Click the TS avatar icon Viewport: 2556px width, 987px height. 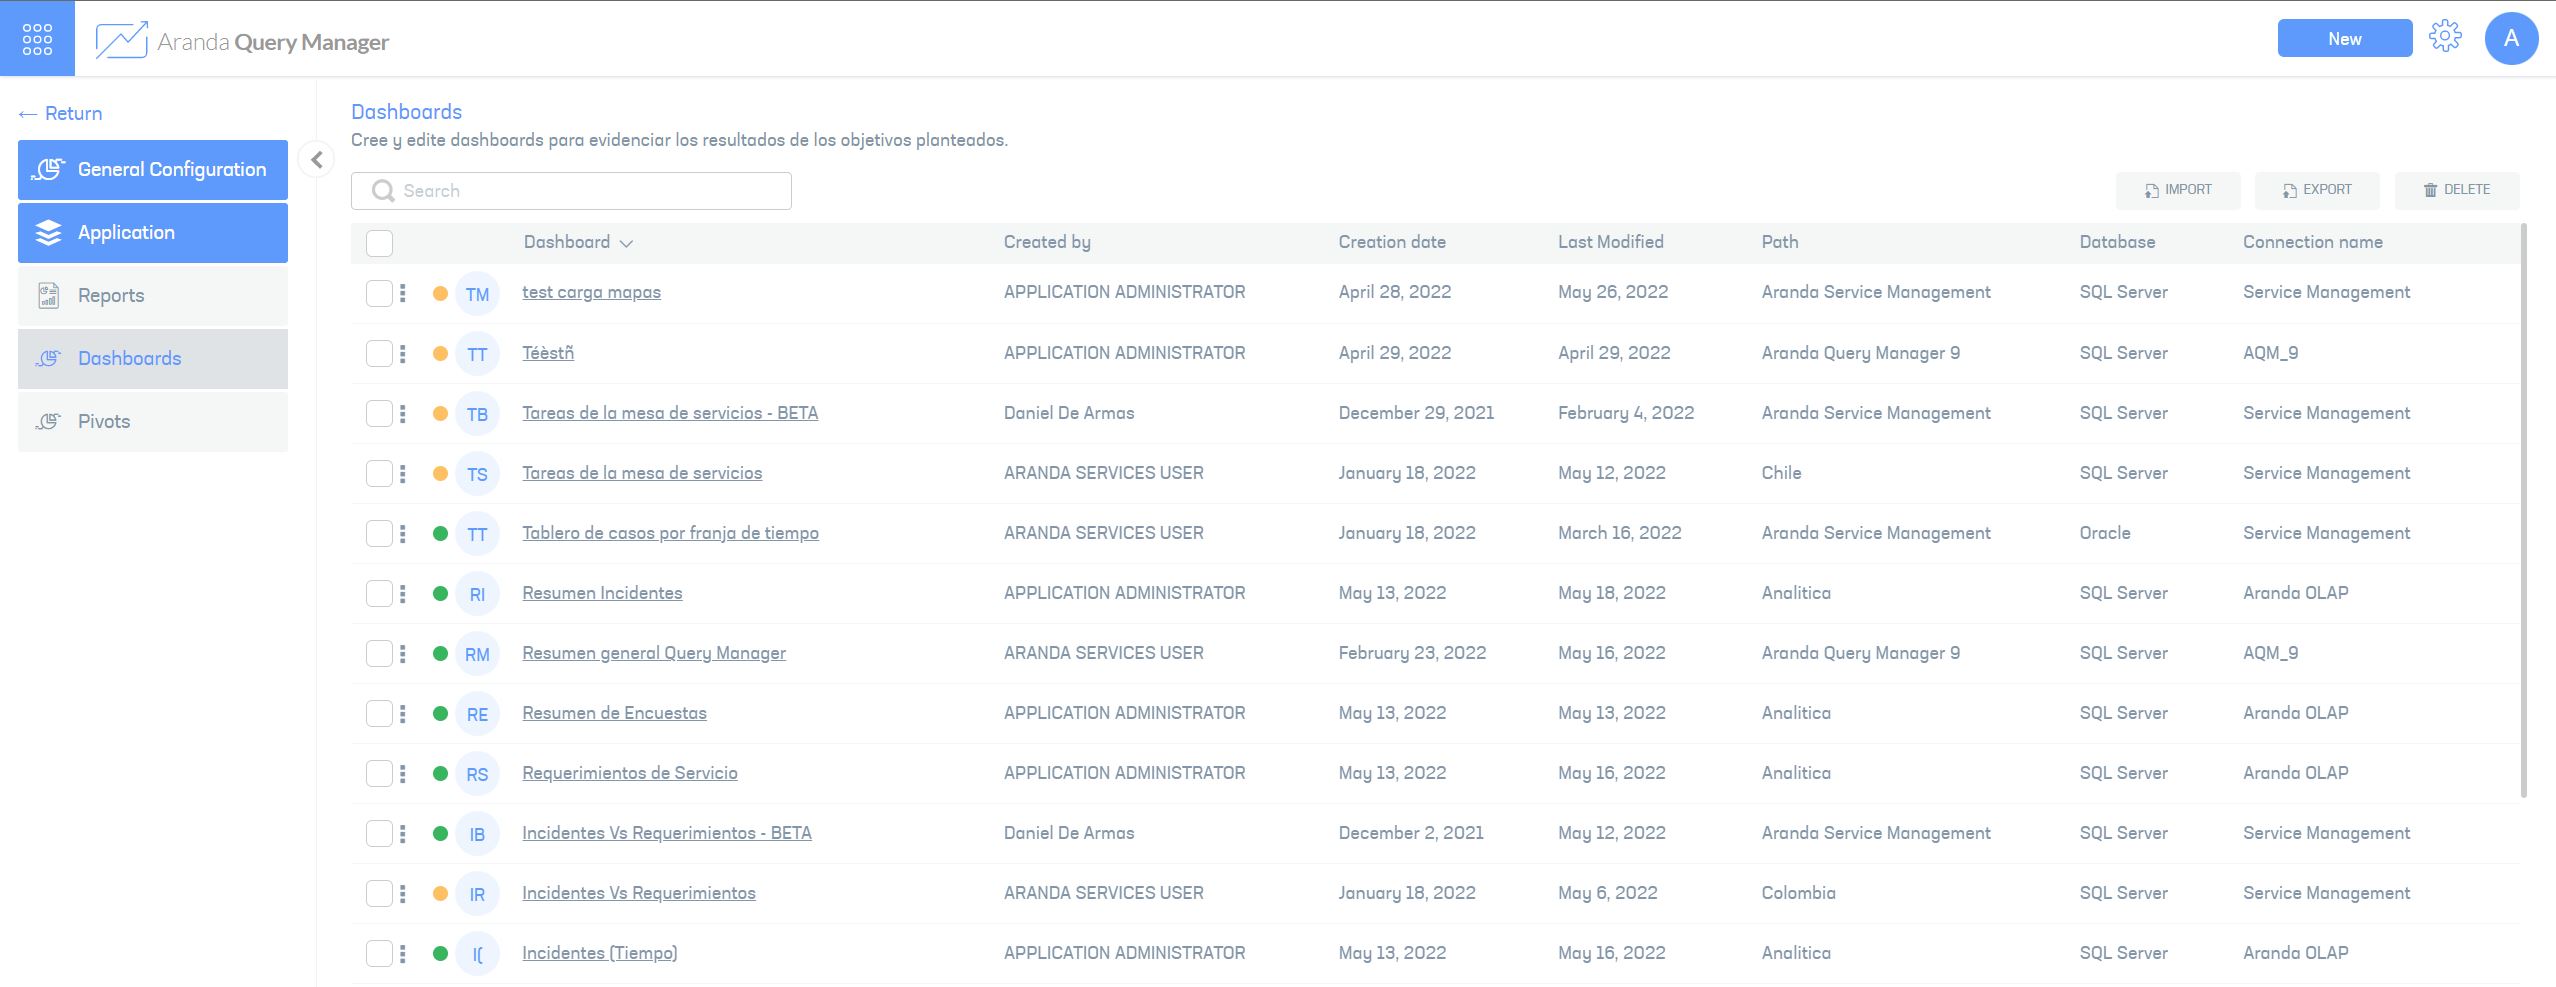(x=477, y=474)
